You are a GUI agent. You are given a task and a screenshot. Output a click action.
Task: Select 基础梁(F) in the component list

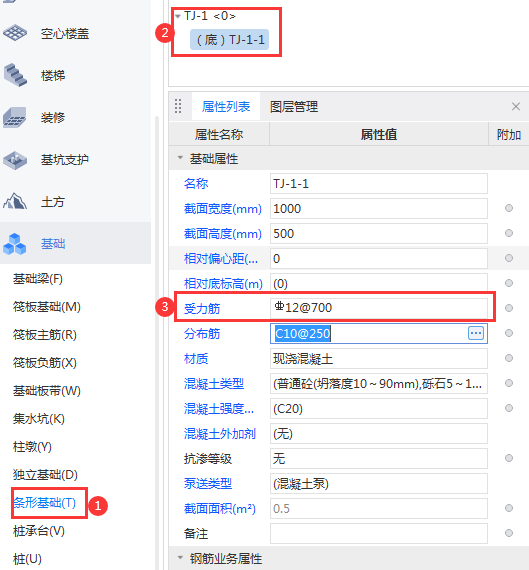38,279
